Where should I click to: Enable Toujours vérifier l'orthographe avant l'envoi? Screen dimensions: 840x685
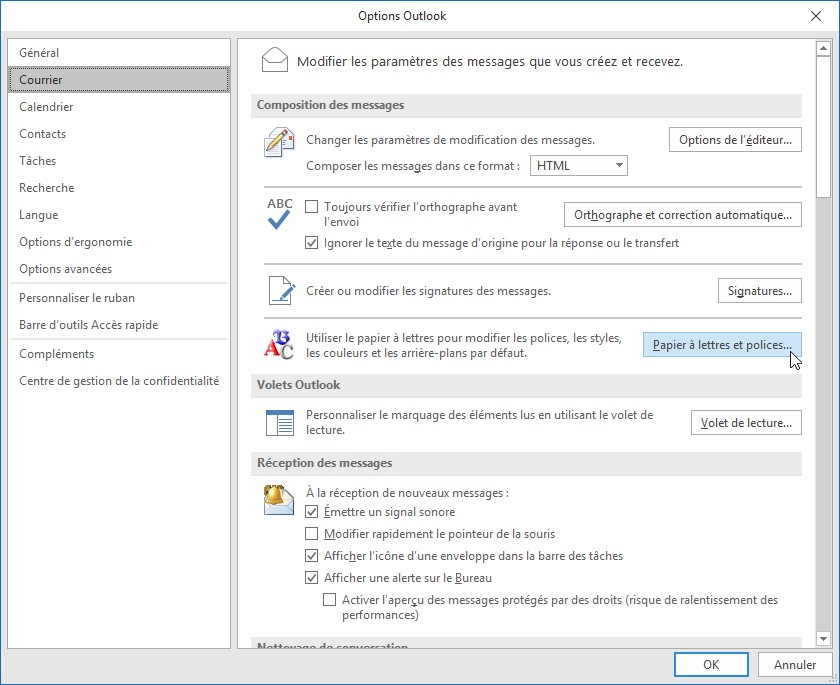tap(311, 207)
